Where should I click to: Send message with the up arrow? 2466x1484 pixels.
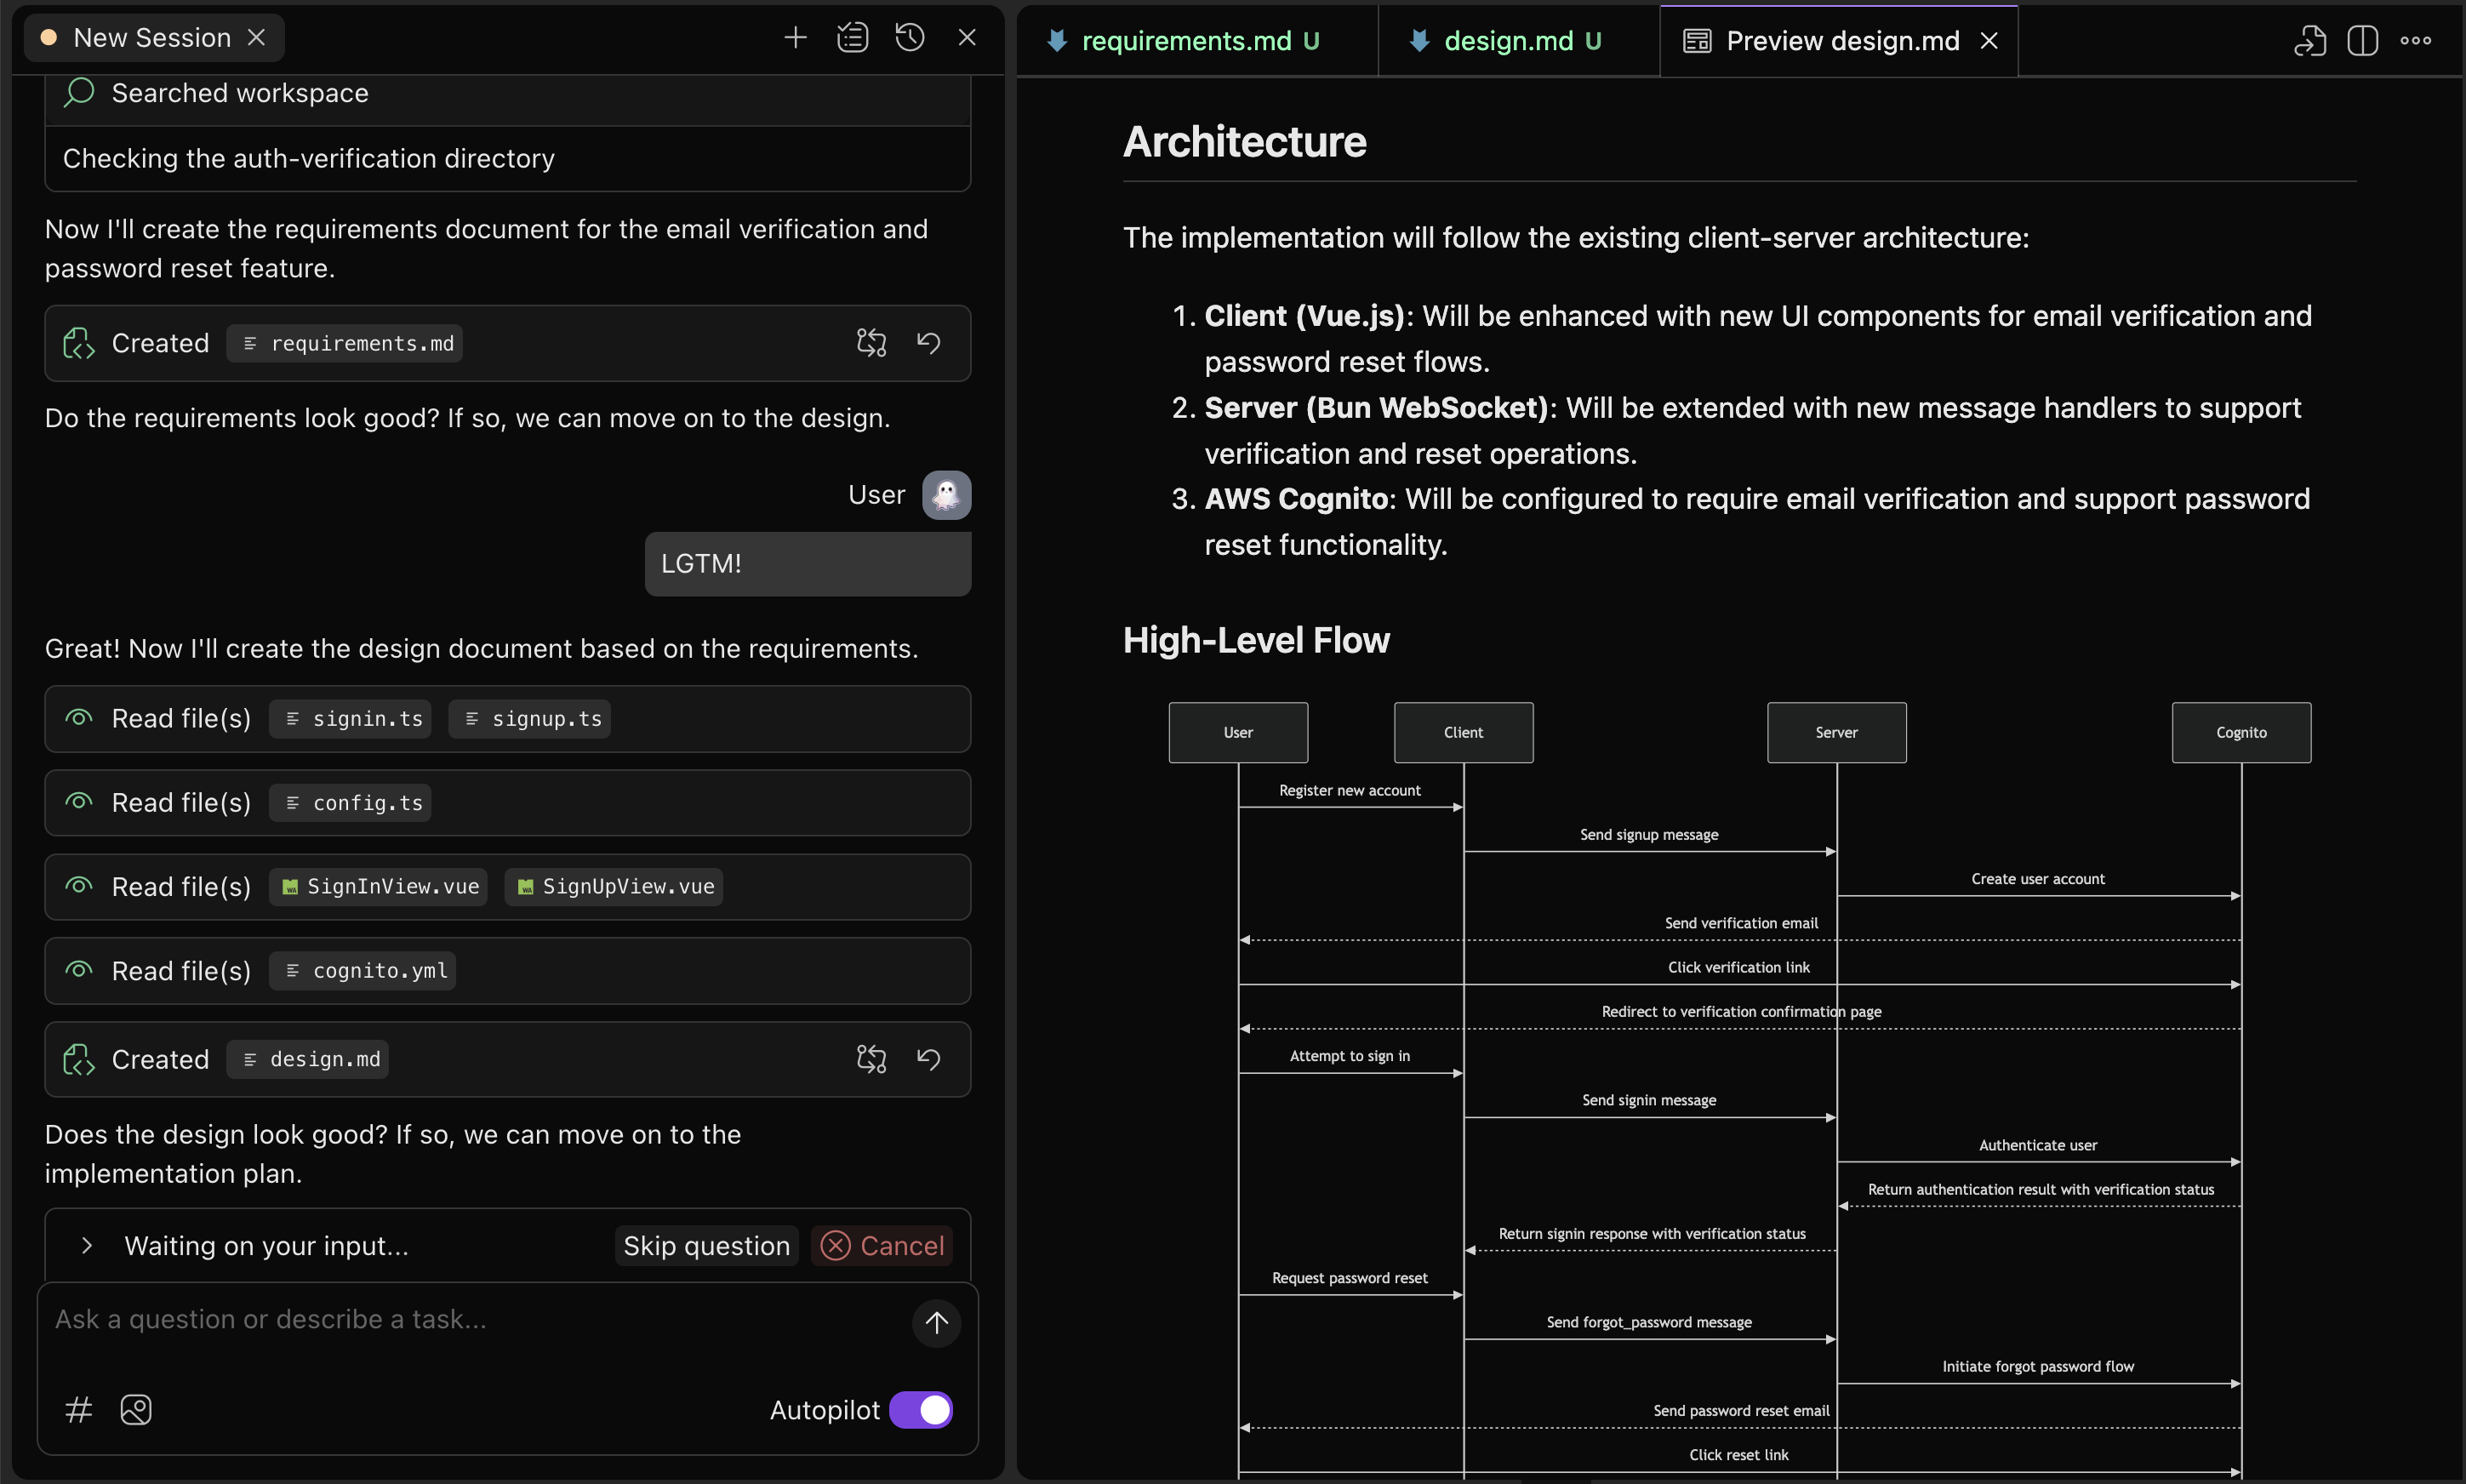click(x=936, y=1323)
